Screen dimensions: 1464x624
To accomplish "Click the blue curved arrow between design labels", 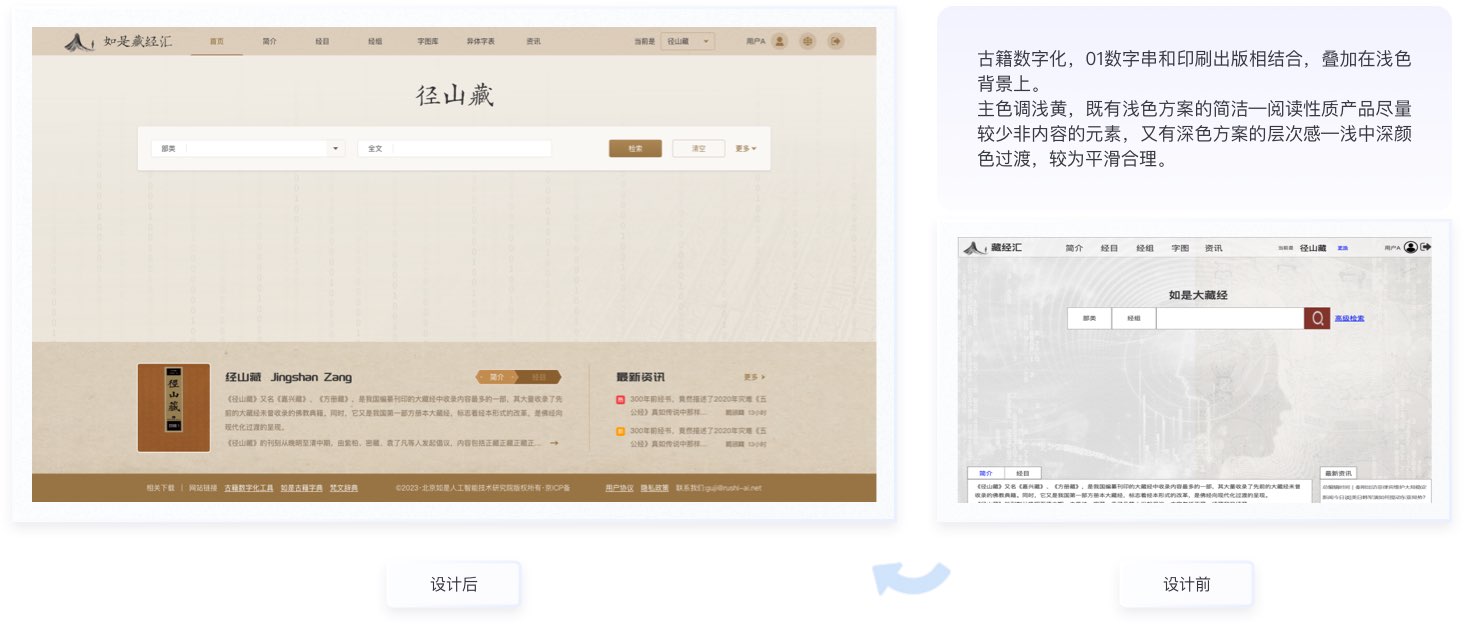I will [x=910, y=577].
